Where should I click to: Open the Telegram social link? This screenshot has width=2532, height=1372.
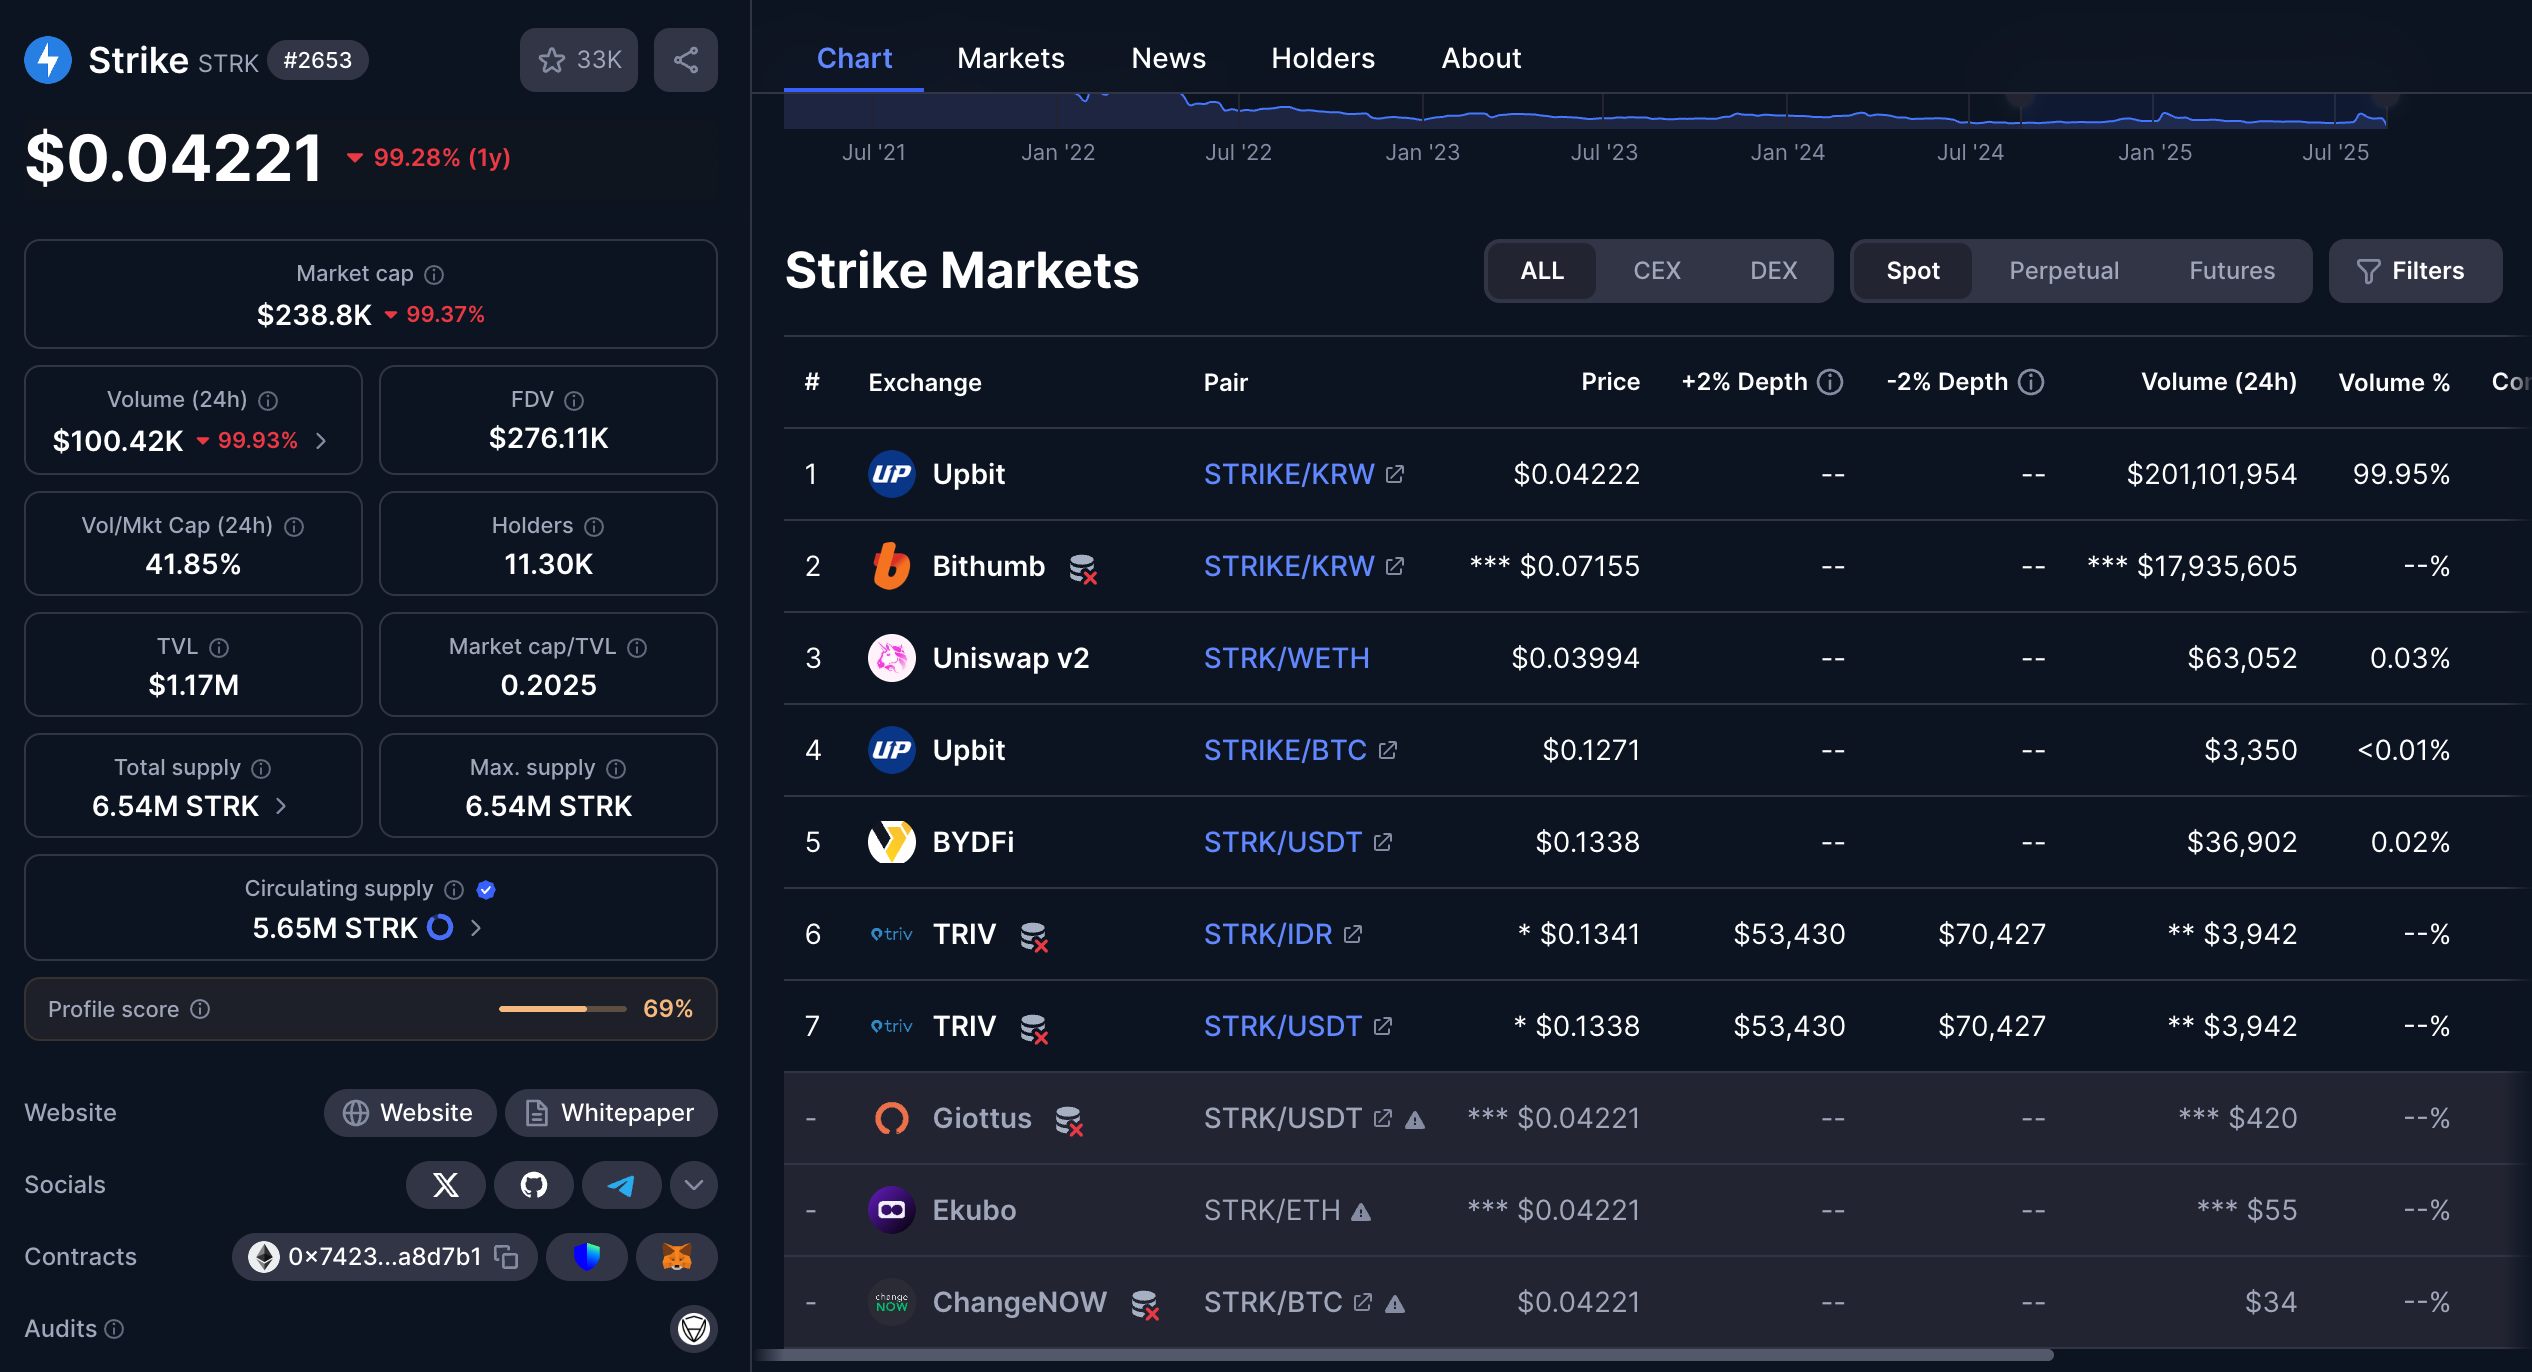coord(621,1185)
